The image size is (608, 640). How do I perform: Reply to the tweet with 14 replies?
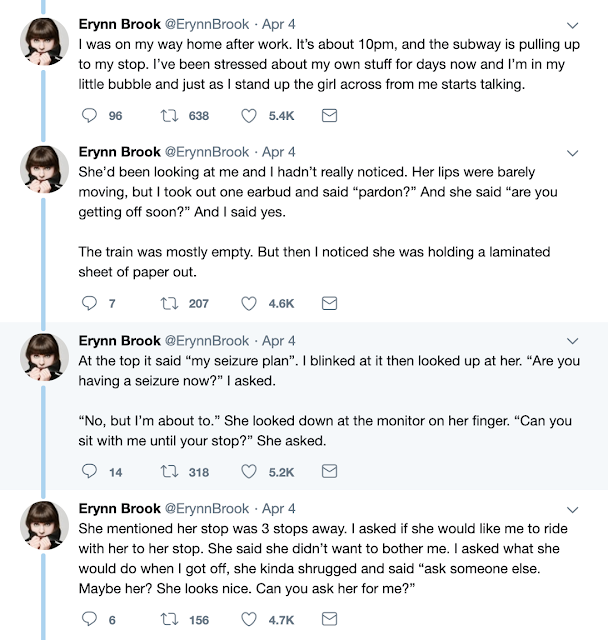(88, 471)
